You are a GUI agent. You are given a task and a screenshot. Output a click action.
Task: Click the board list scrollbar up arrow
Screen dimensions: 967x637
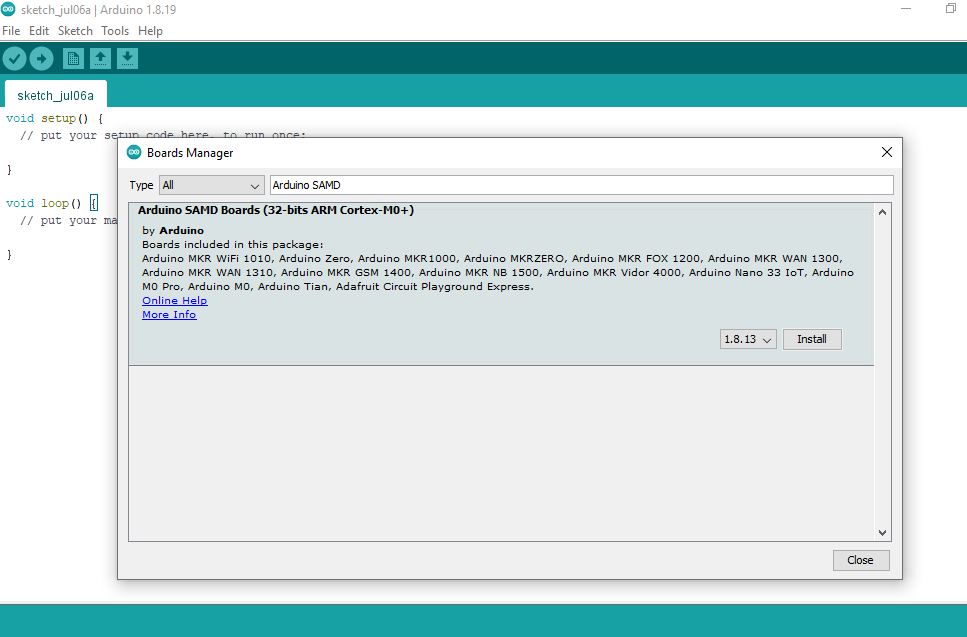tap(883, 212)
